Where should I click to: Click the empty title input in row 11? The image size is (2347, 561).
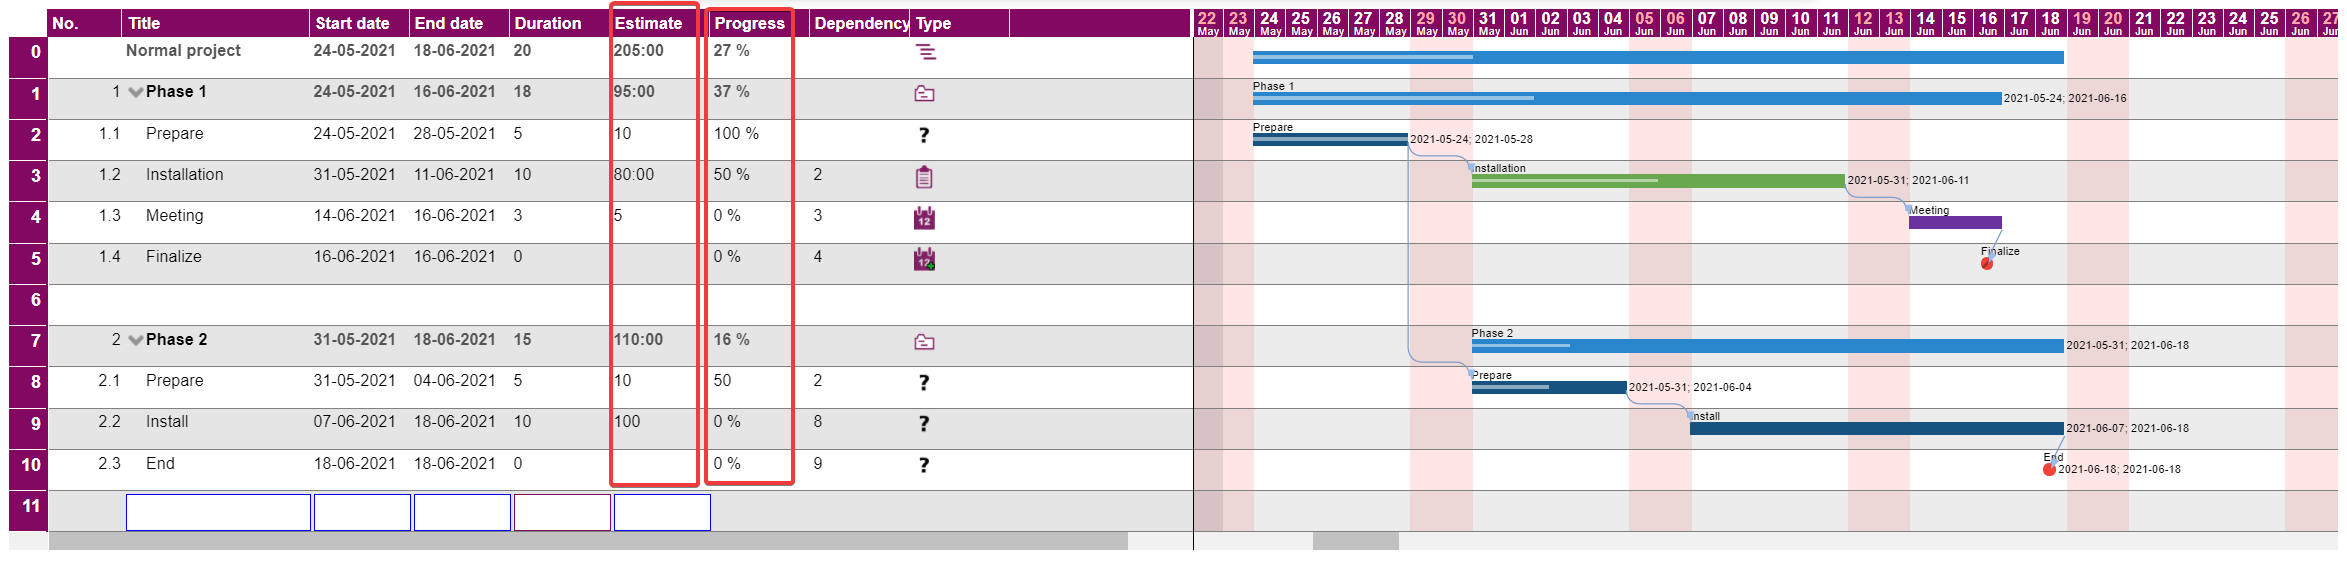(x=218, y=512)
